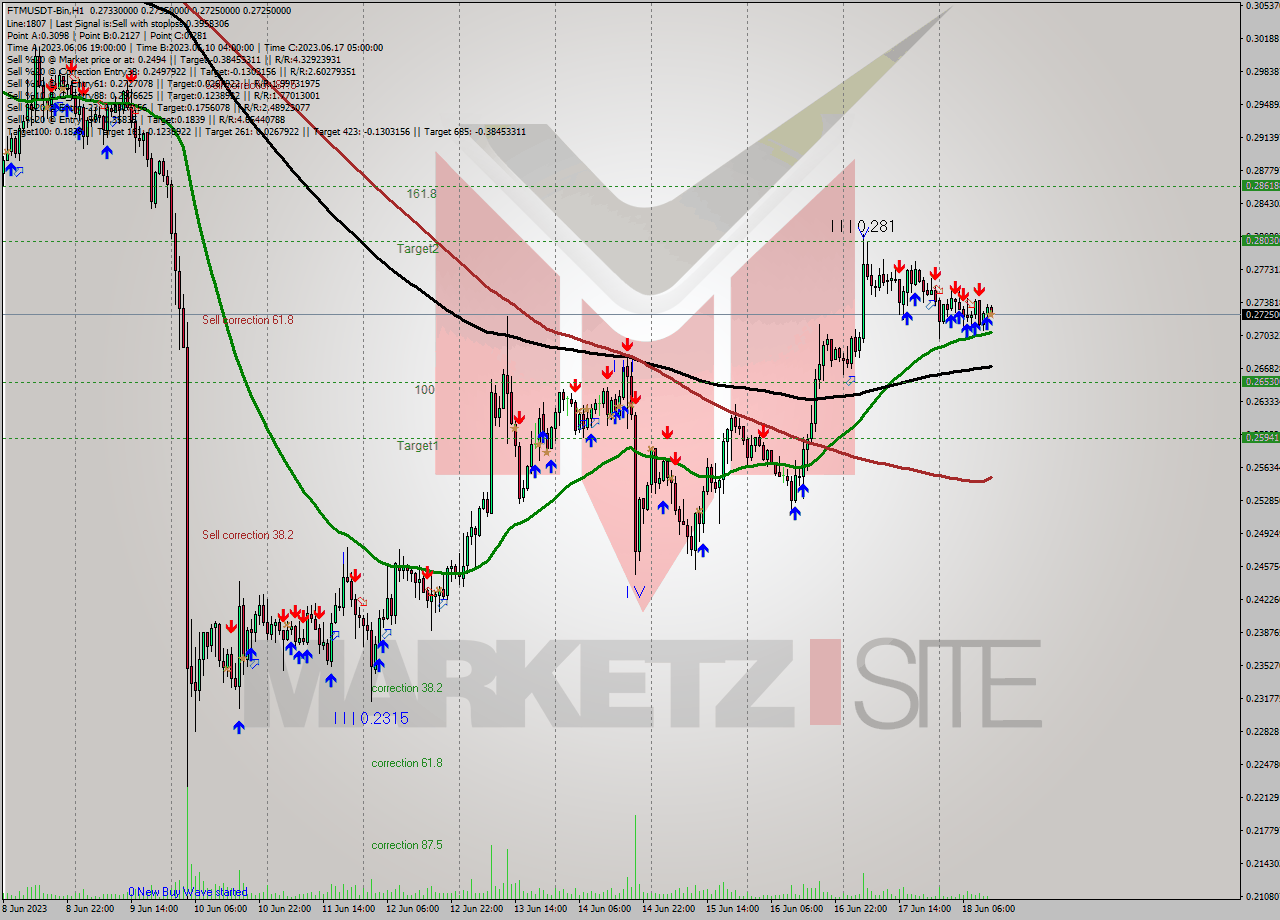Click the 'Last Signal is:Sell with stoploss' line
Viewport: 1280px width, 920px height.
click(x=117, y=23)
